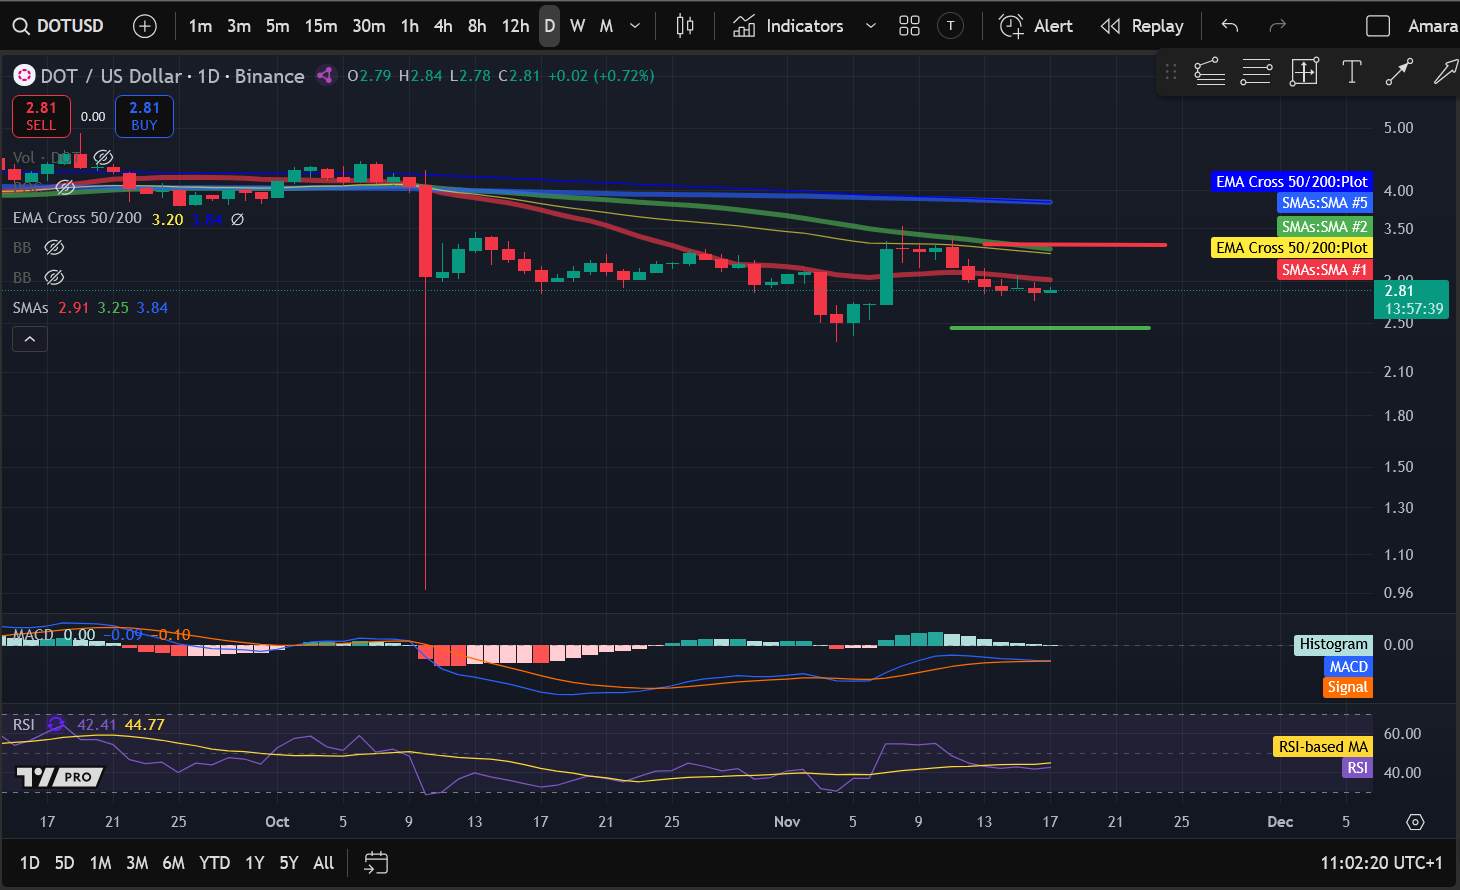Click the green SMAs:SMA #2 label
1460x890 pixels.
tap(1324, 227)
